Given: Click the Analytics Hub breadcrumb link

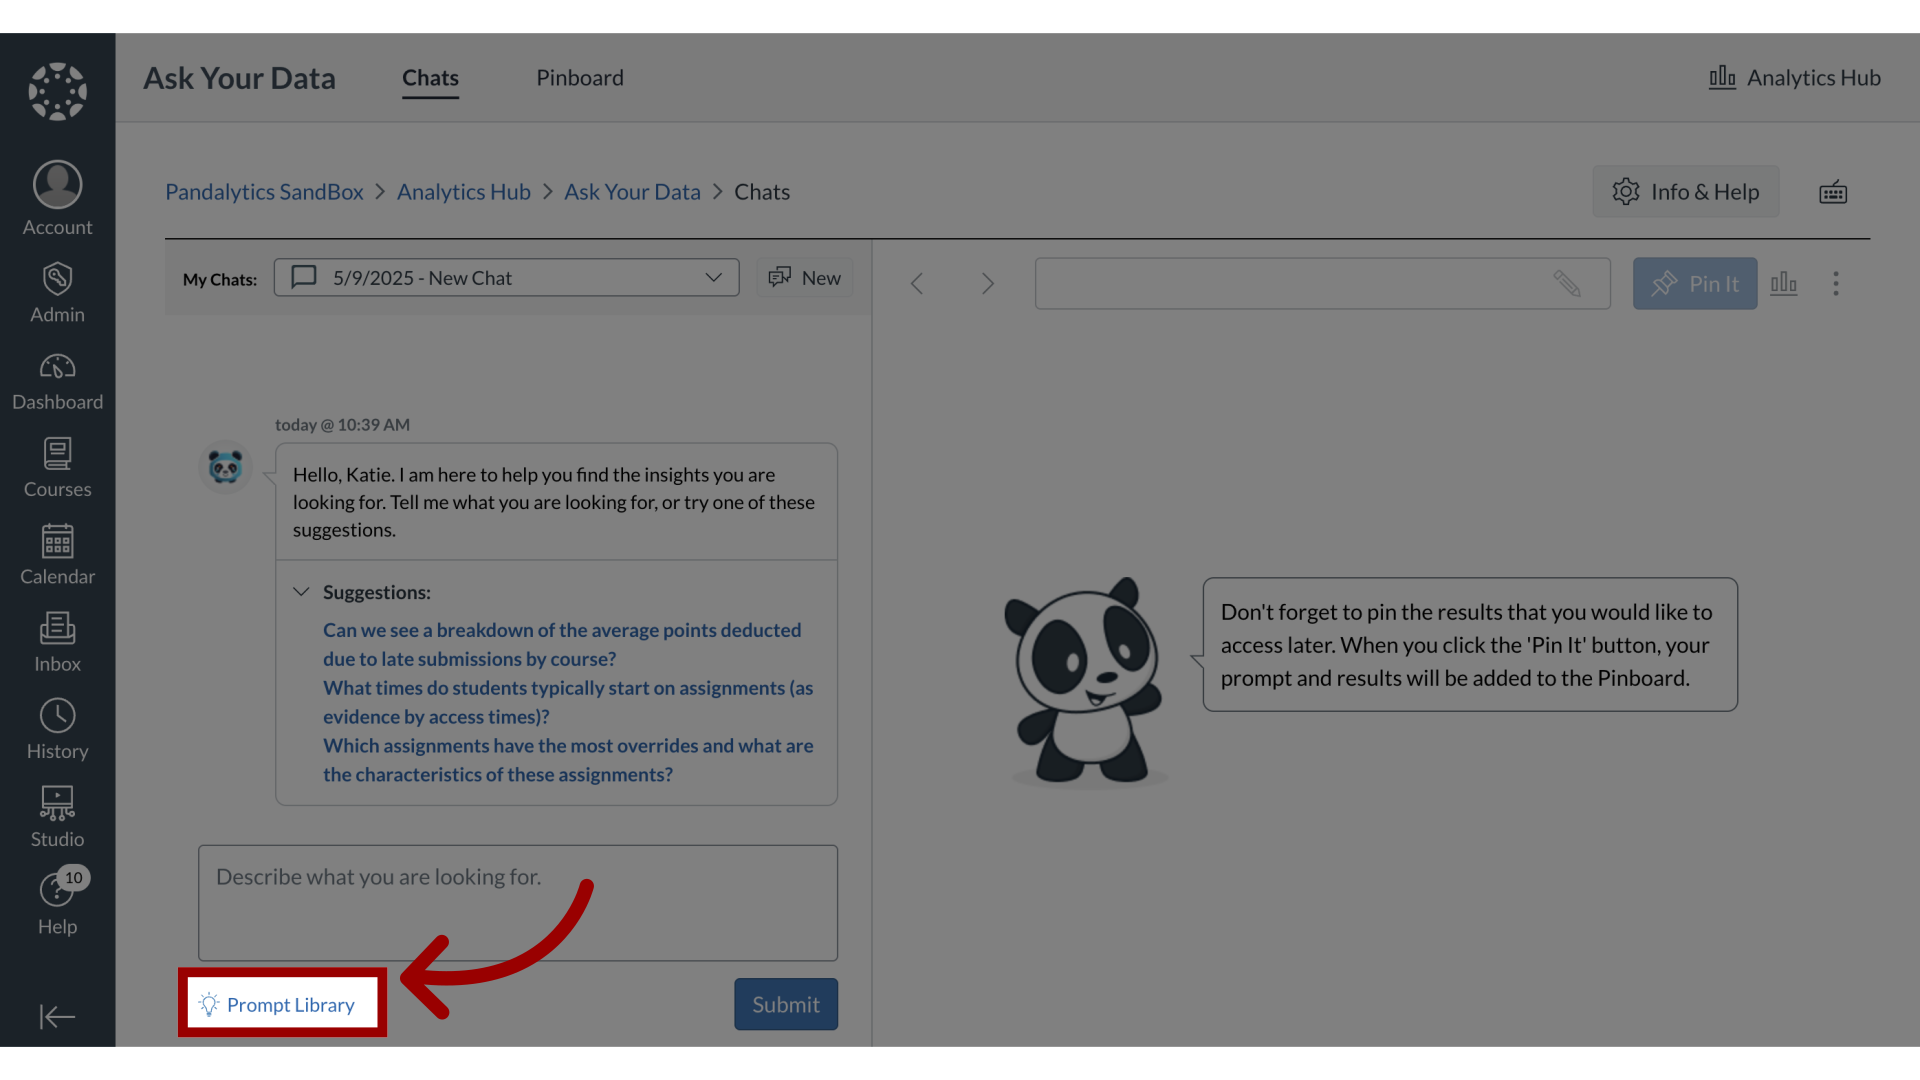Looking at the screenshot, I should tap(463, 192).
